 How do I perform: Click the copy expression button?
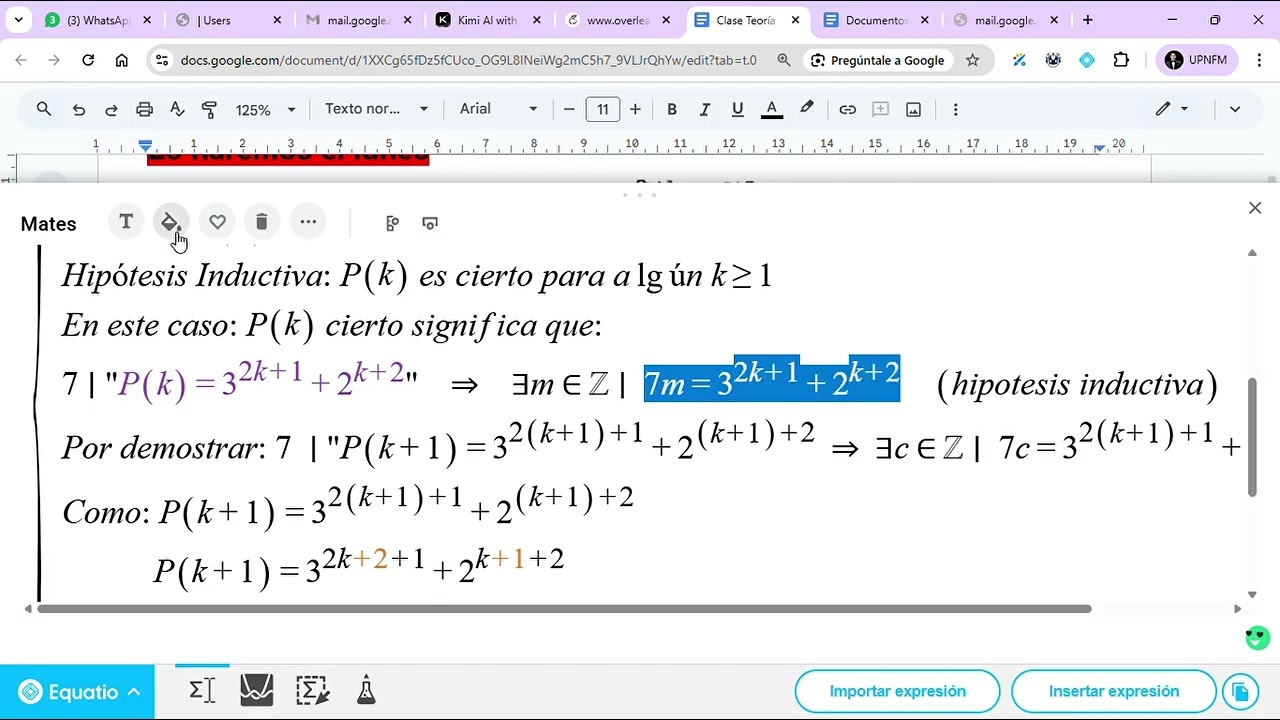(x=1240, y=691)
